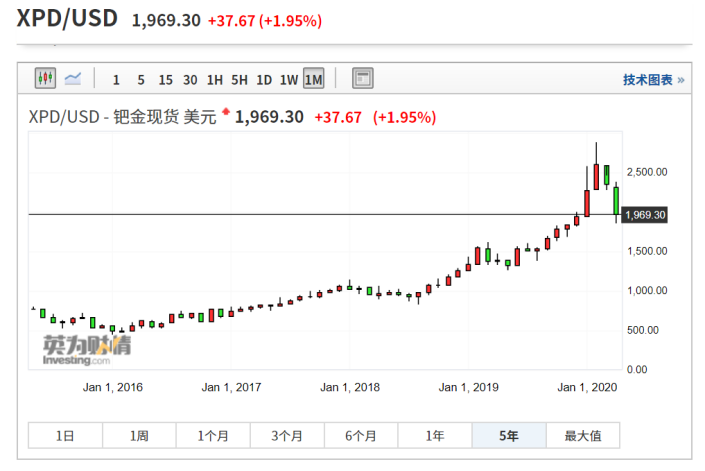Select the 5 minute interval
Image resolution: width=705 pixels, height=471 pixels.
pyautogui.click(x=140, y=80)
